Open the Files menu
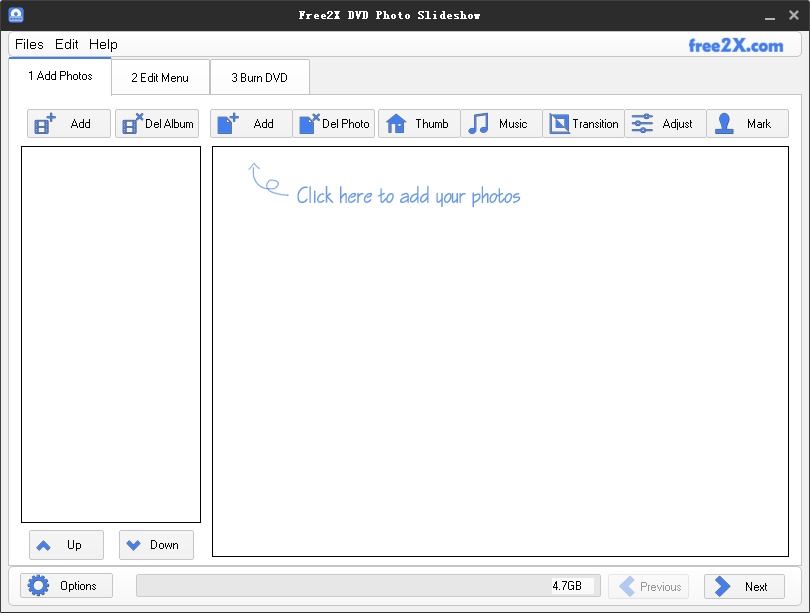 pyautogui.click(x=29, y=44)
